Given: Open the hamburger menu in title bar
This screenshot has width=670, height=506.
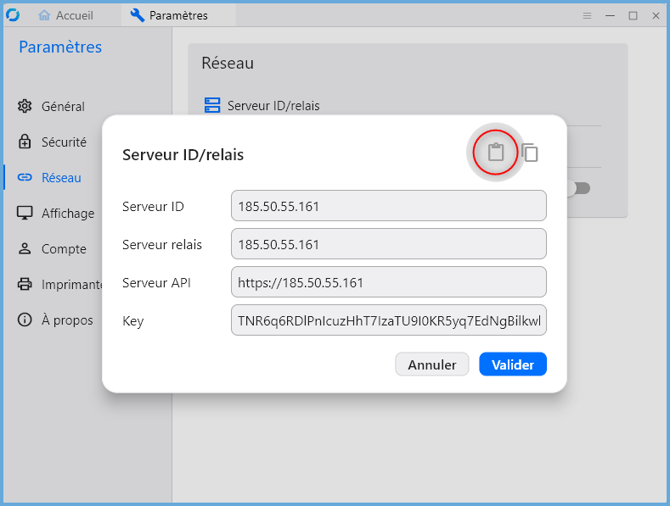Looking at the screenshot, I should pyautogui.click(x=587, y=16).
